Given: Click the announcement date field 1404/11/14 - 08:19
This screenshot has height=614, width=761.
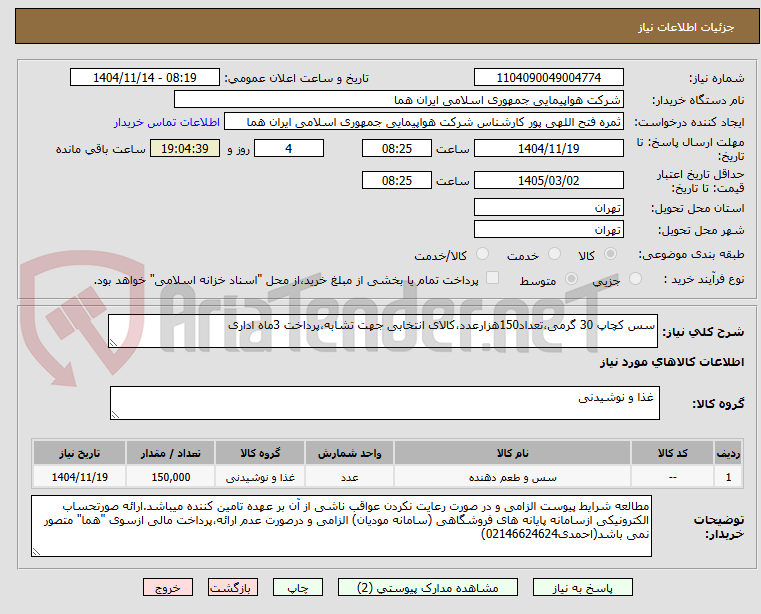Looking at the screenshot, I should click(145, 78).
